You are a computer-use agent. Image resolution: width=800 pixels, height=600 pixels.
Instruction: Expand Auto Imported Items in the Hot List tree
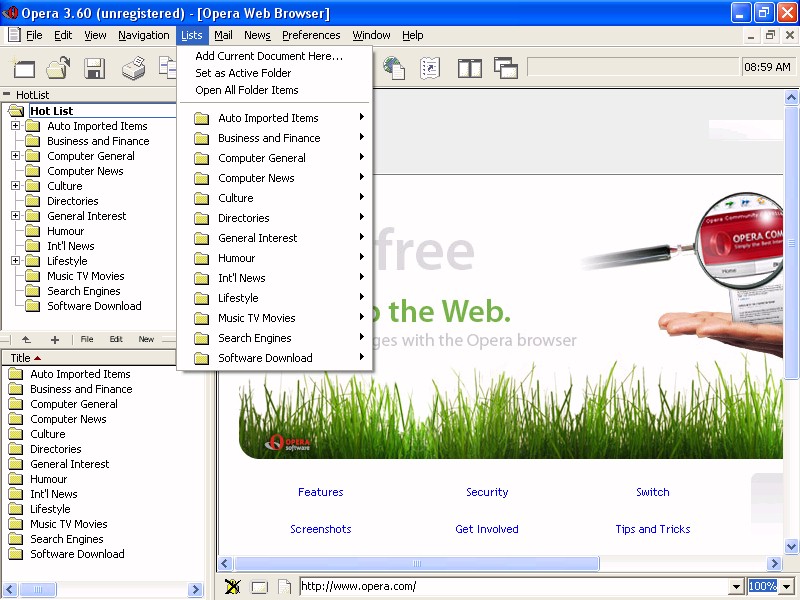[16, 126]
